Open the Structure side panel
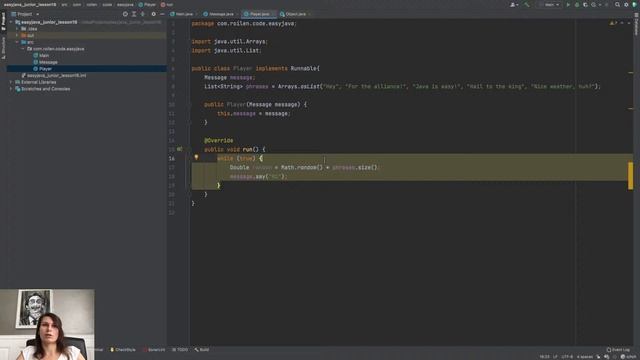Screen dimensions: 640x360 (x=3, y=48)
